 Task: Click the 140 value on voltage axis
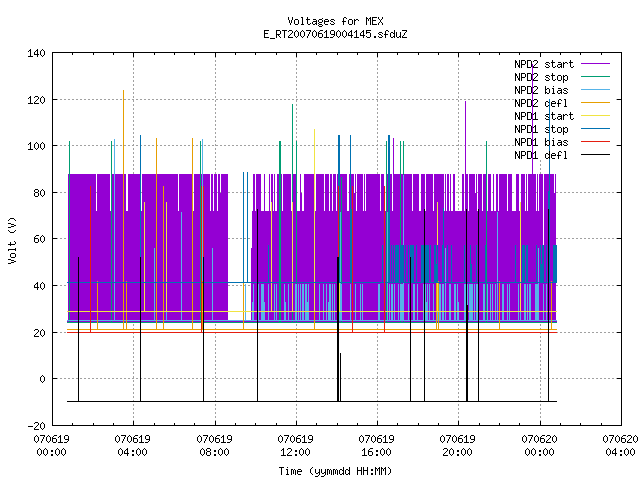pos(36,53)
